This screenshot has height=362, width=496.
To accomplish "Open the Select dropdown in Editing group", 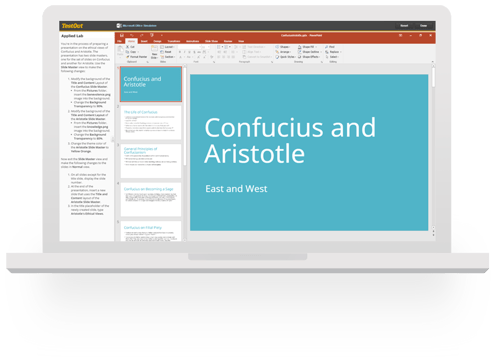I will pos(332,57).
